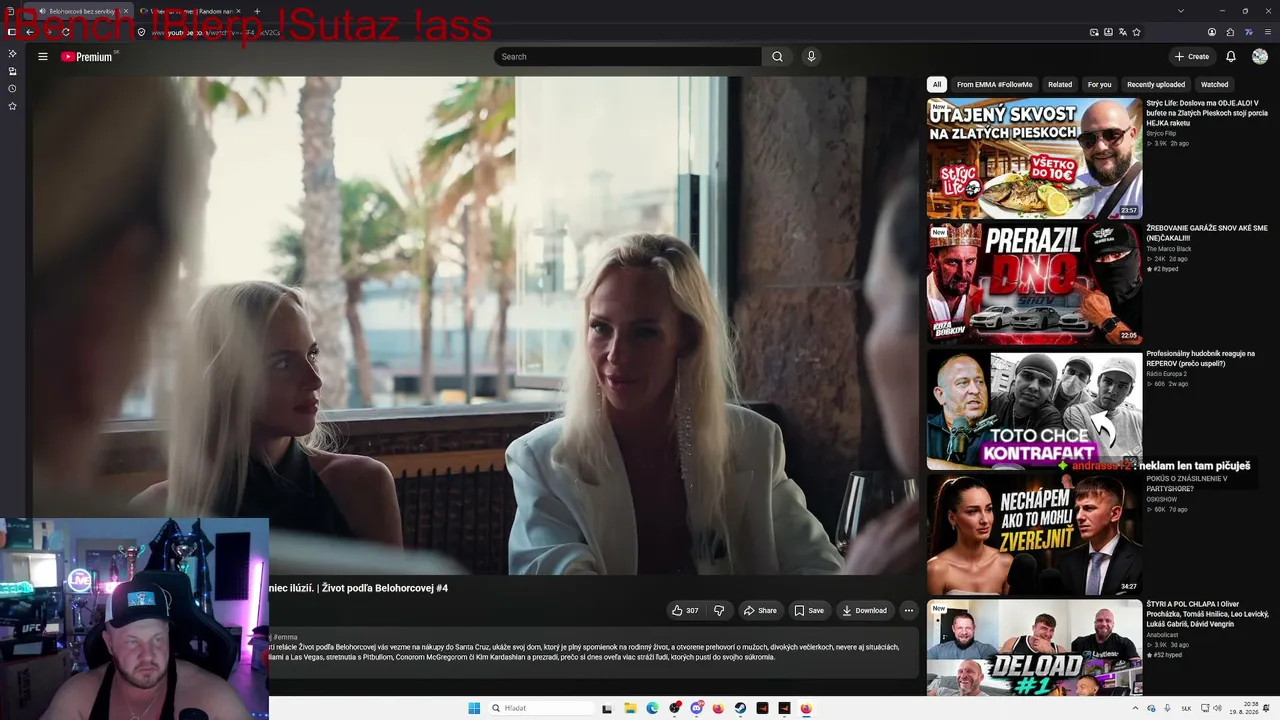
Task: Open the Nechápem ako to mohli thumbnail
Action: [x=1034, y=534]
